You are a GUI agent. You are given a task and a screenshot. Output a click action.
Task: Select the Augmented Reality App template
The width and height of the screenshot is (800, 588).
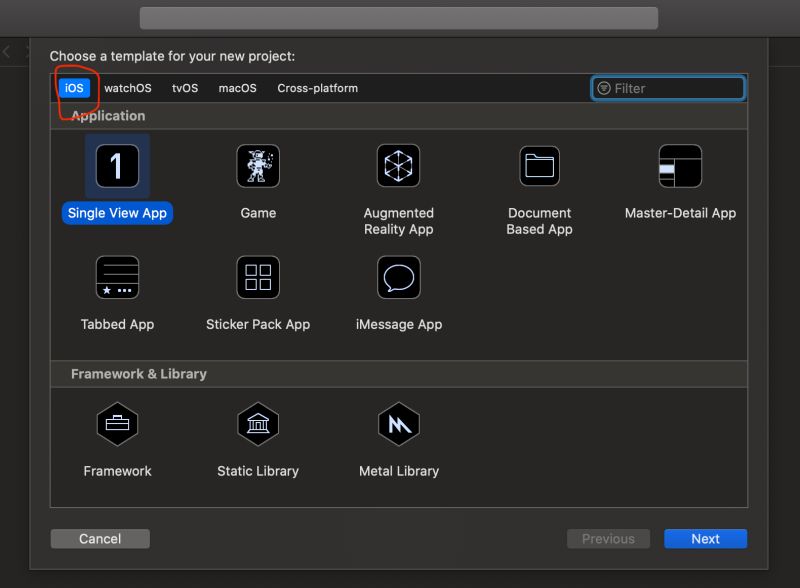398,166
